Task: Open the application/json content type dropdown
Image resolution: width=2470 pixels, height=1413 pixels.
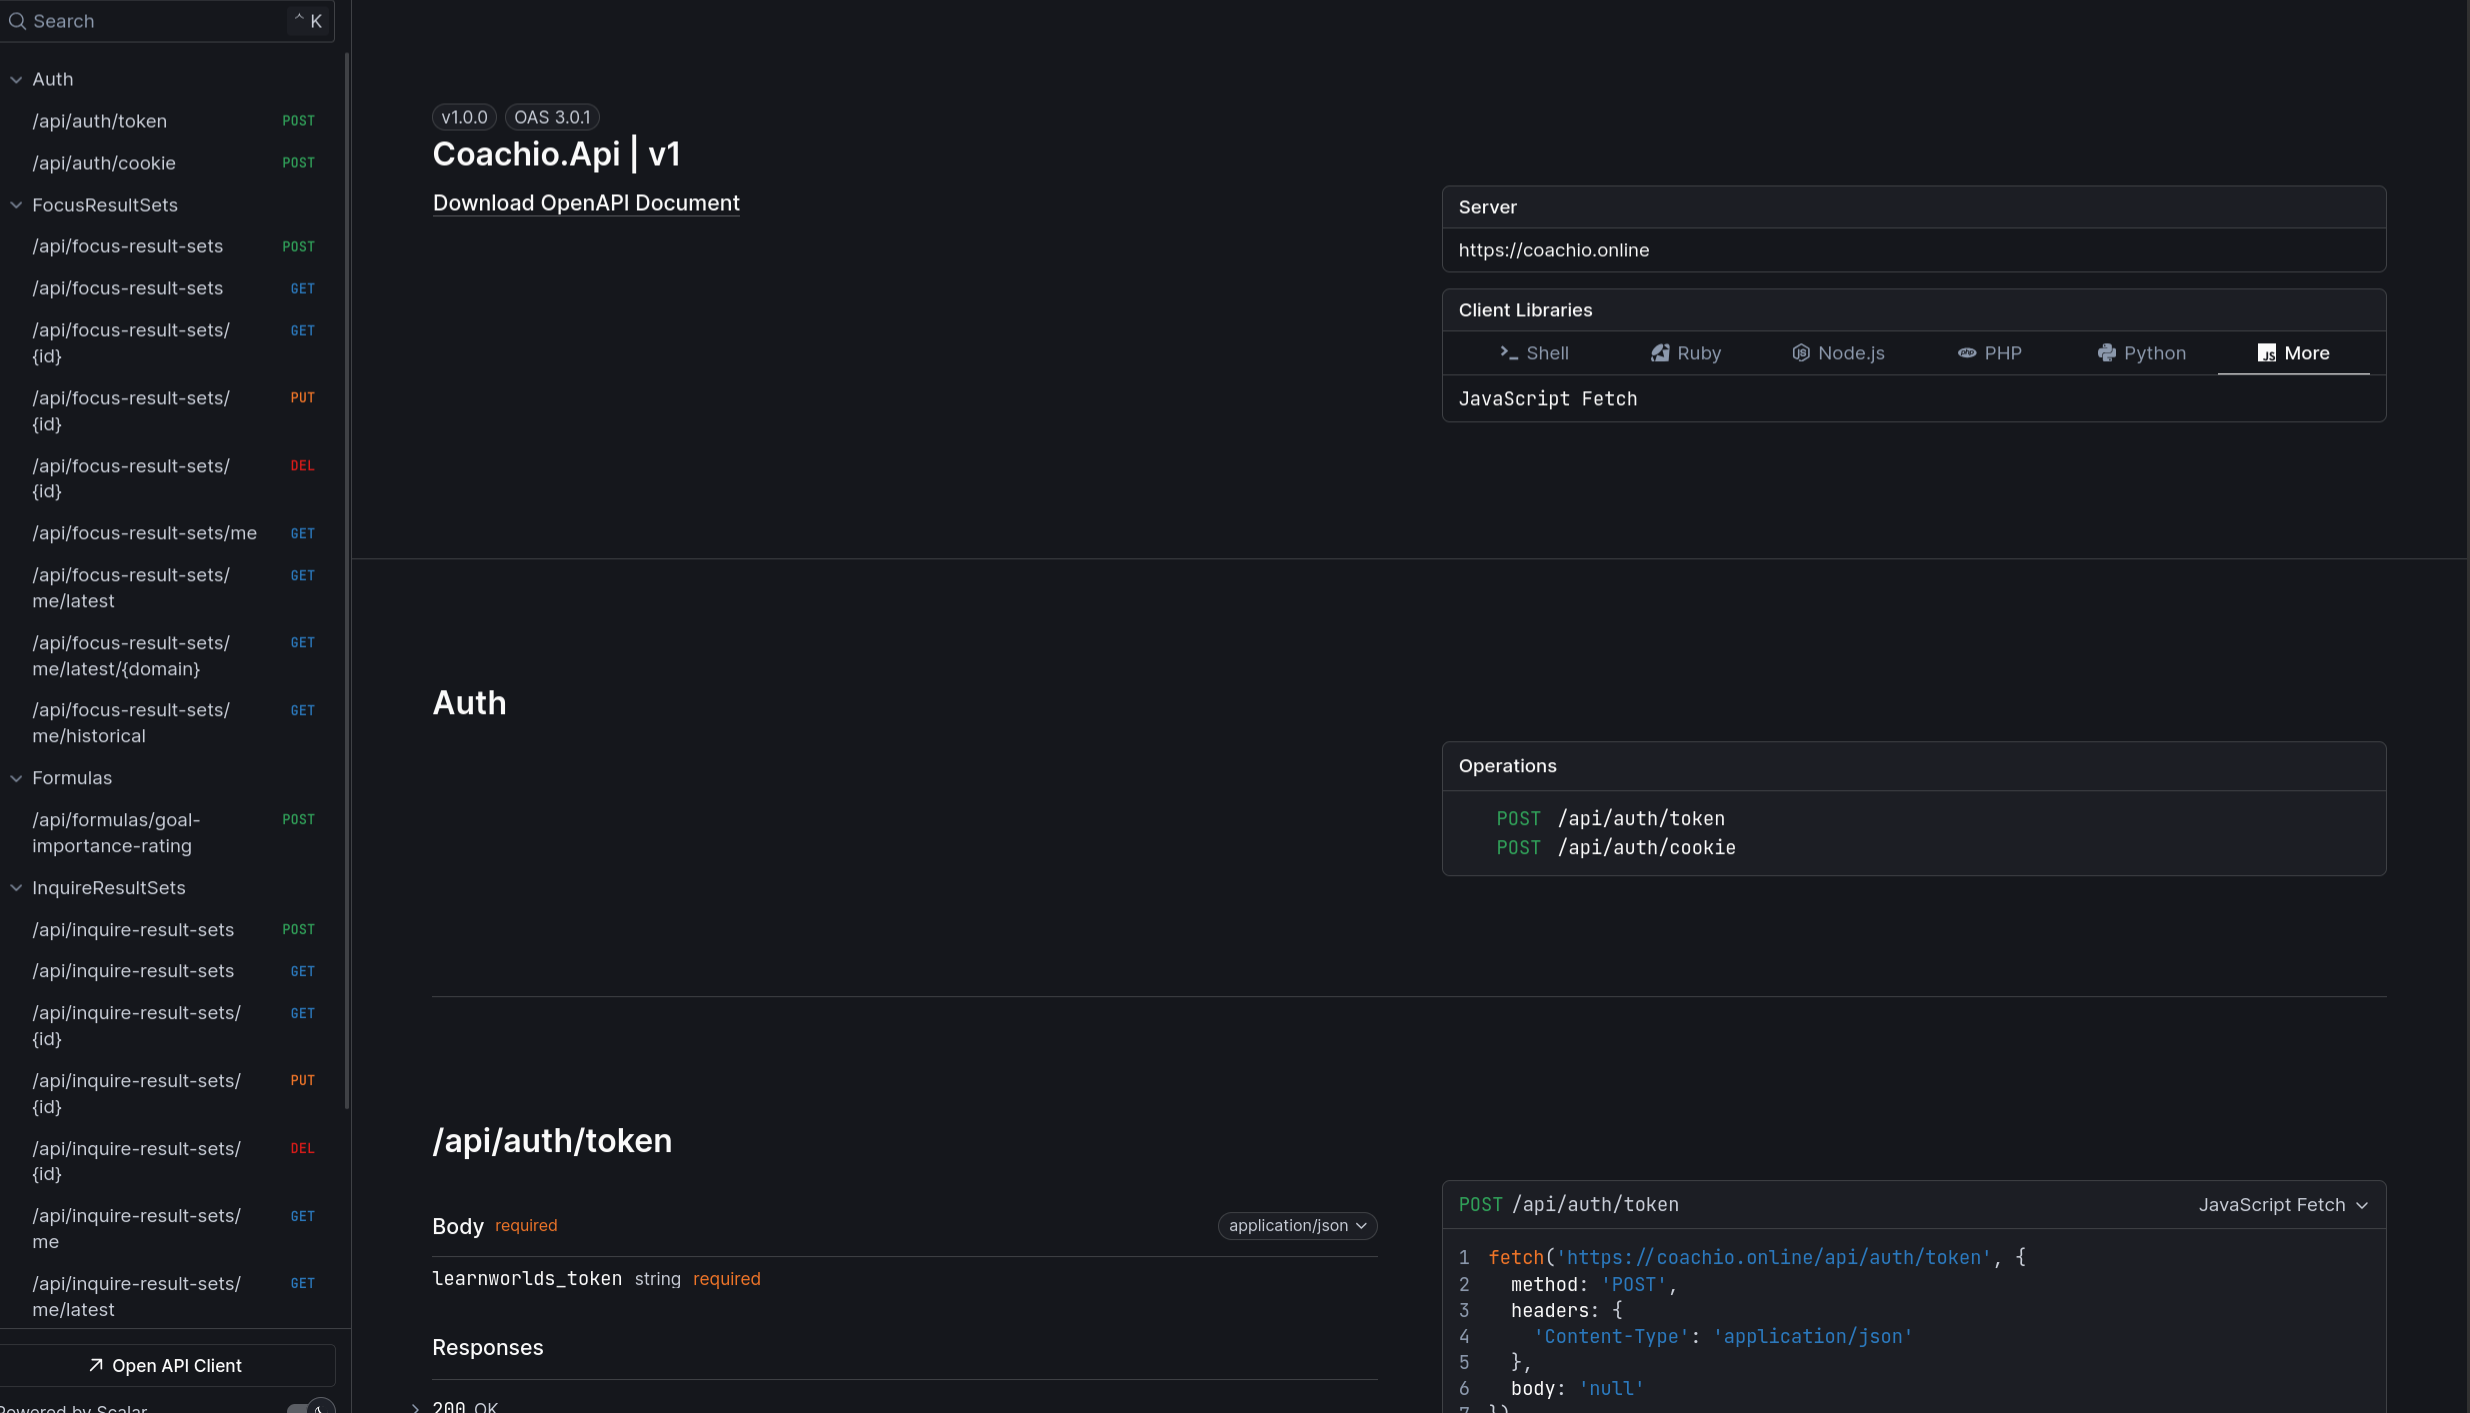Action: click(1297, 1226)
